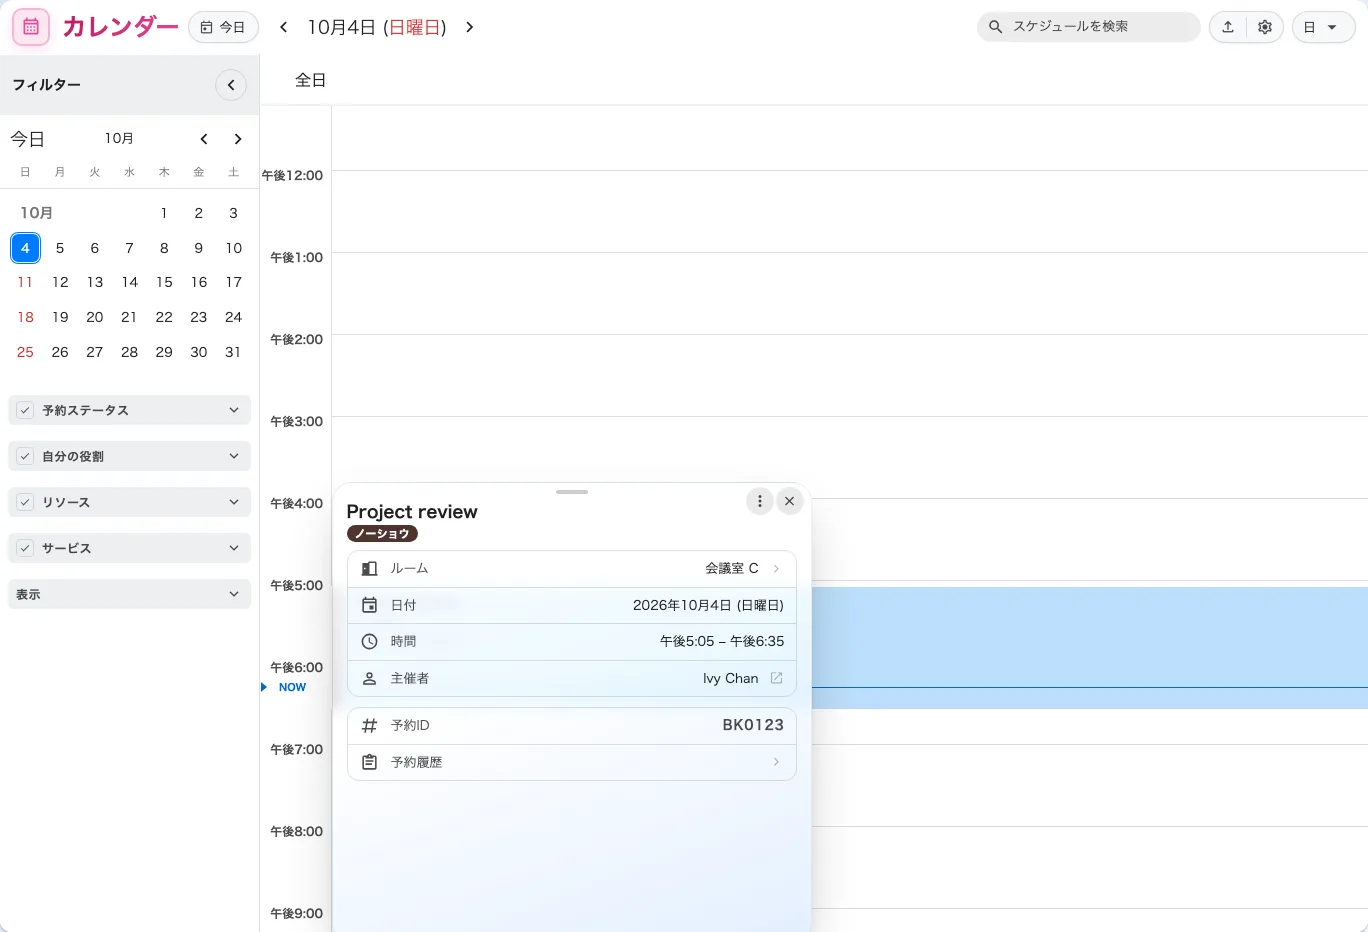
Task: Click the clock icon in time row
Action: (x=369, y=641)
